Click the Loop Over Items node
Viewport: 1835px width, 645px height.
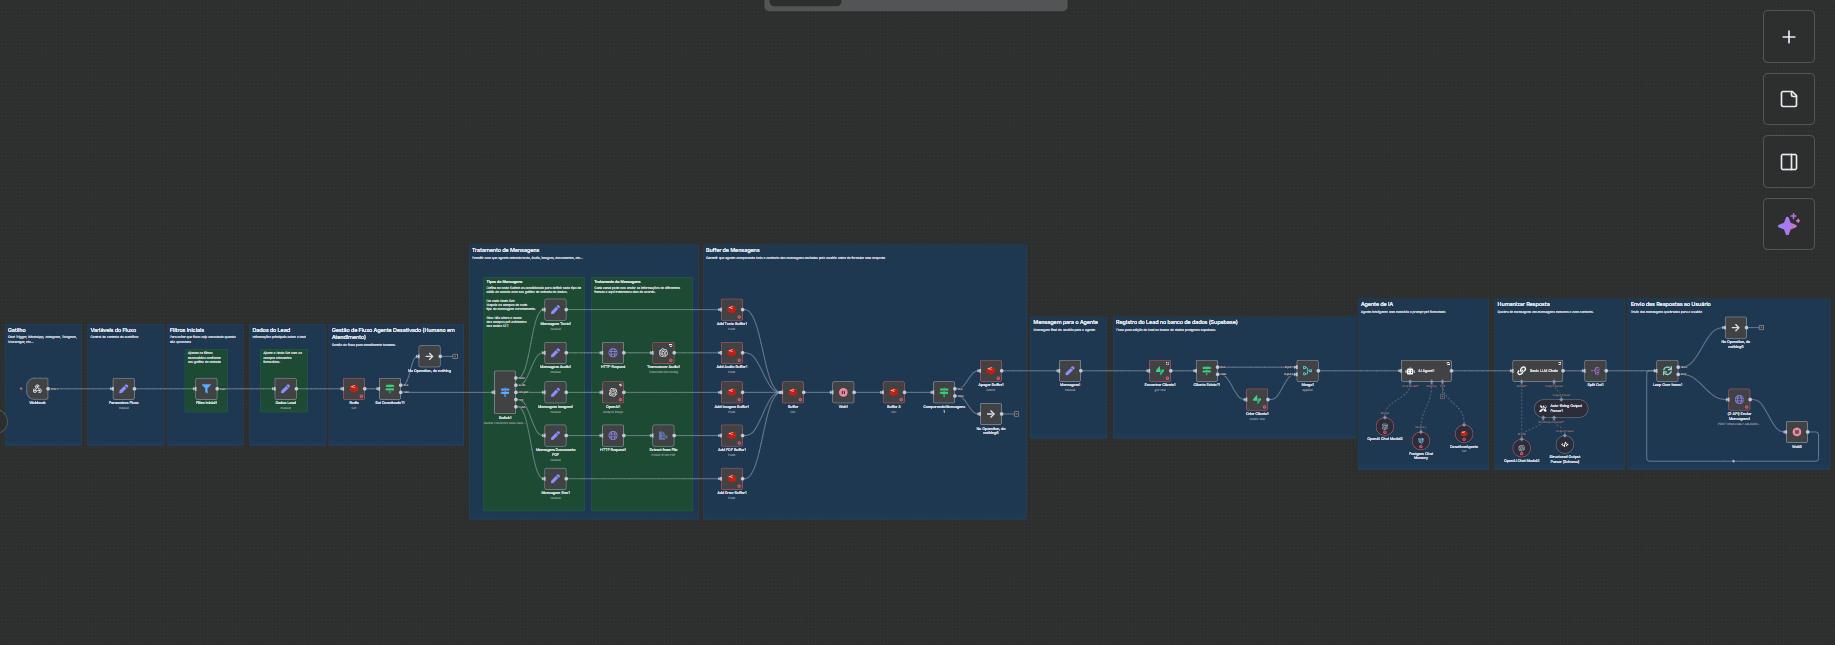point(1667,371)
